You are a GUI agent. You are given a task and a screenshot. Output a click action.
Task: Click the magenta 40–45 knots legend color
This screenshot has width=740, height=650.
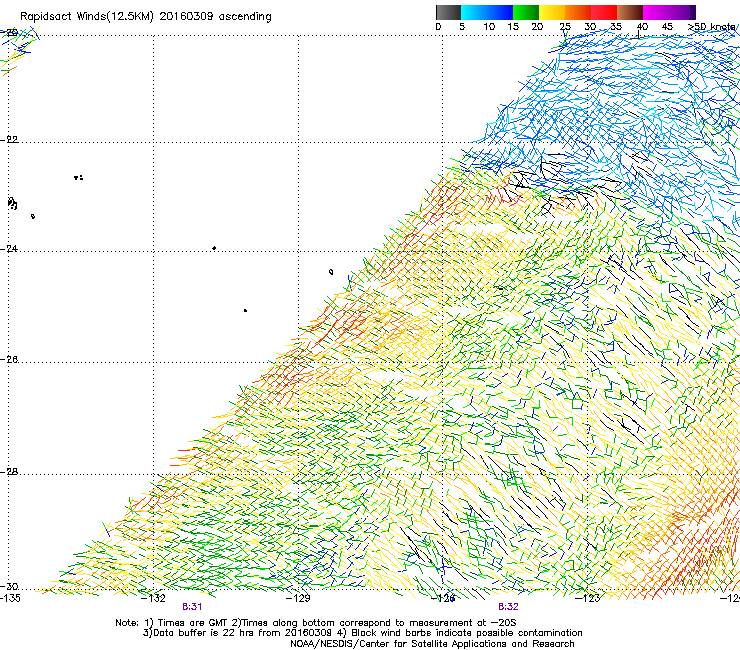tap(656, 12)
